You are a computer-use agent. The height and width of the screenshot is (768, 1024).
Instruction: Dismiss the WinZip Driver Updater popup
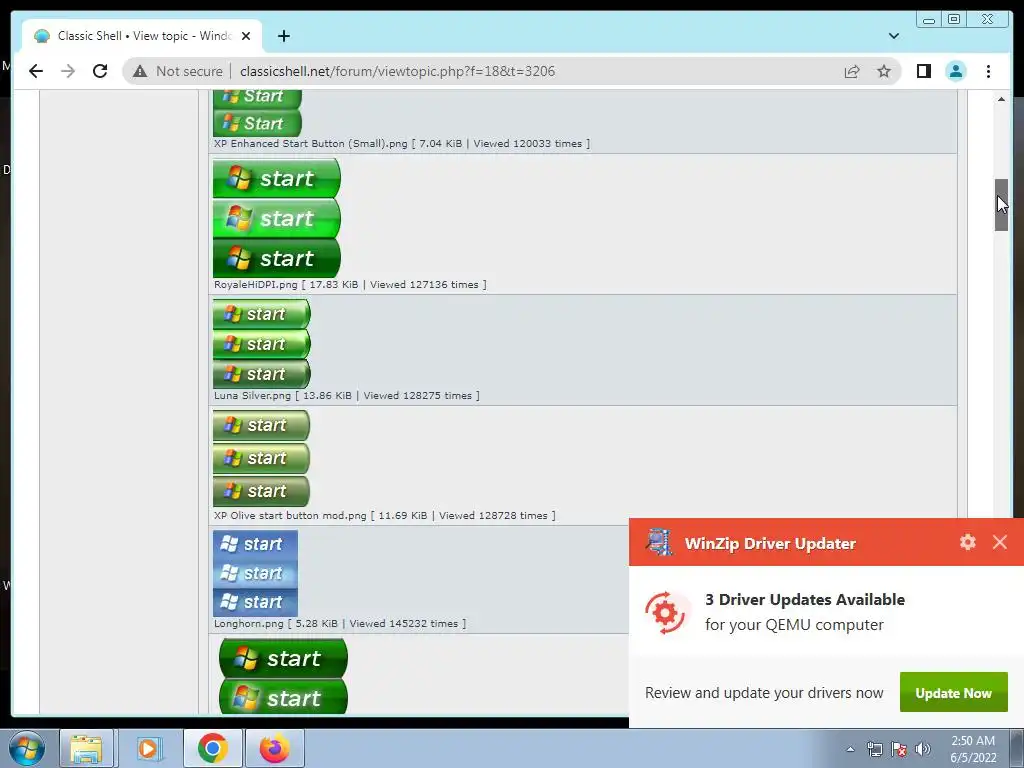click(1000, 542)
